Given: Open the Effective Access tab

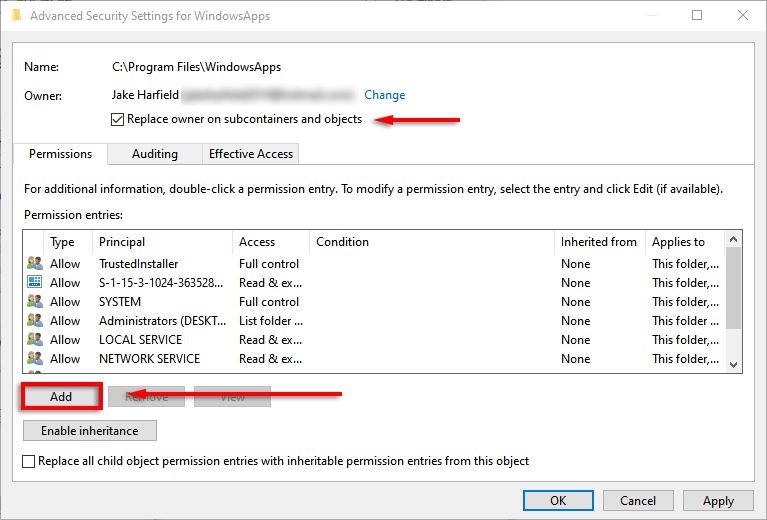Looking at the screenshot, I should click(250, 154).
